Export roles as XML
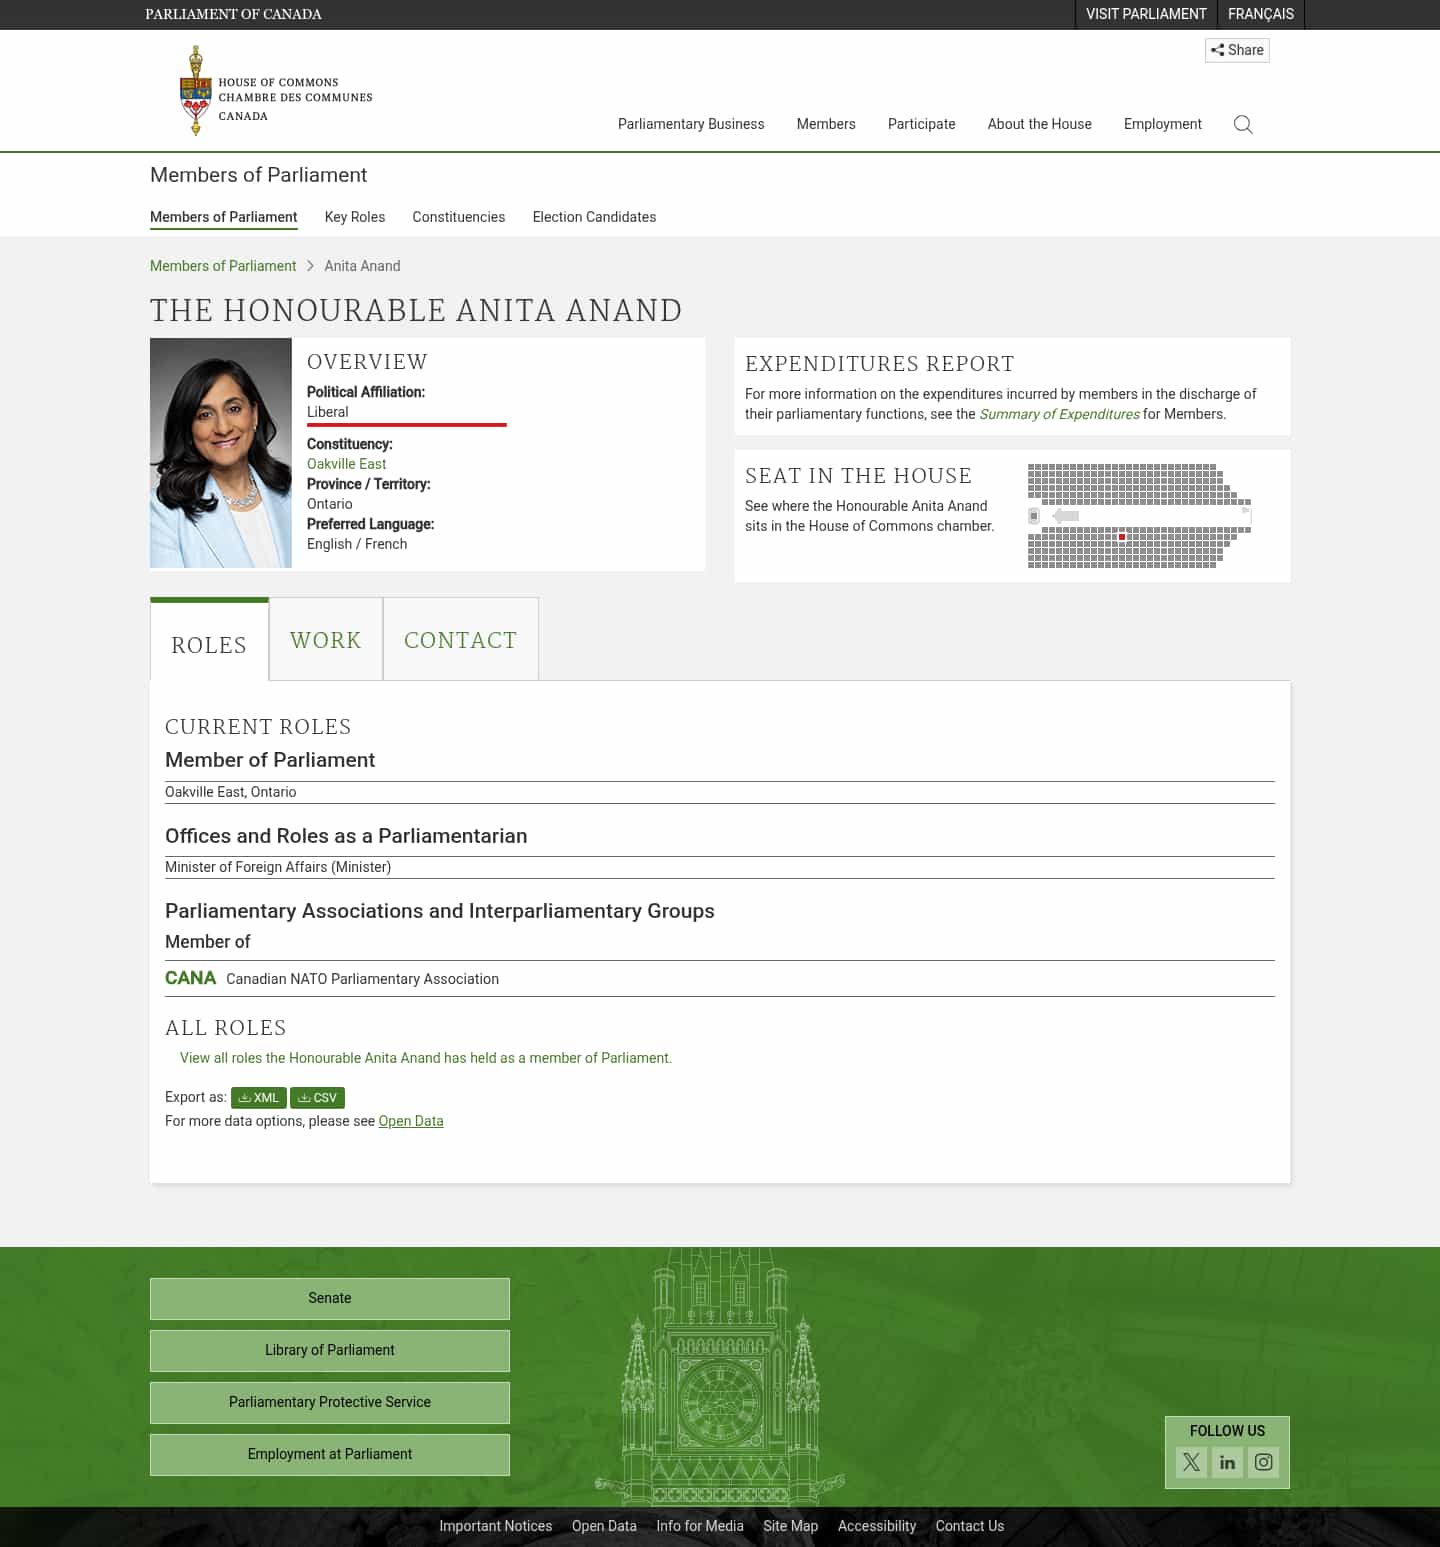1440x1547 pixels. [258, 1097]
